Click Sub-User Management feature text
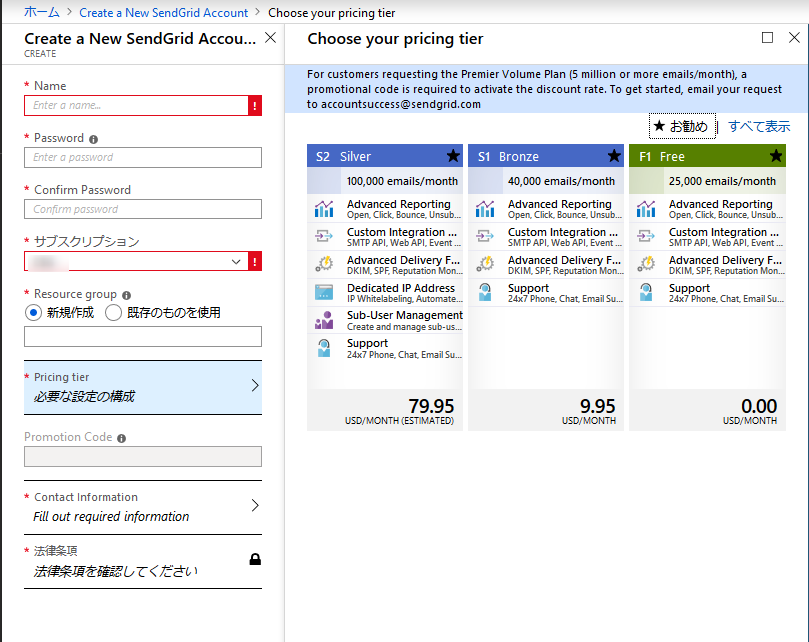 (x=405, y=315)
